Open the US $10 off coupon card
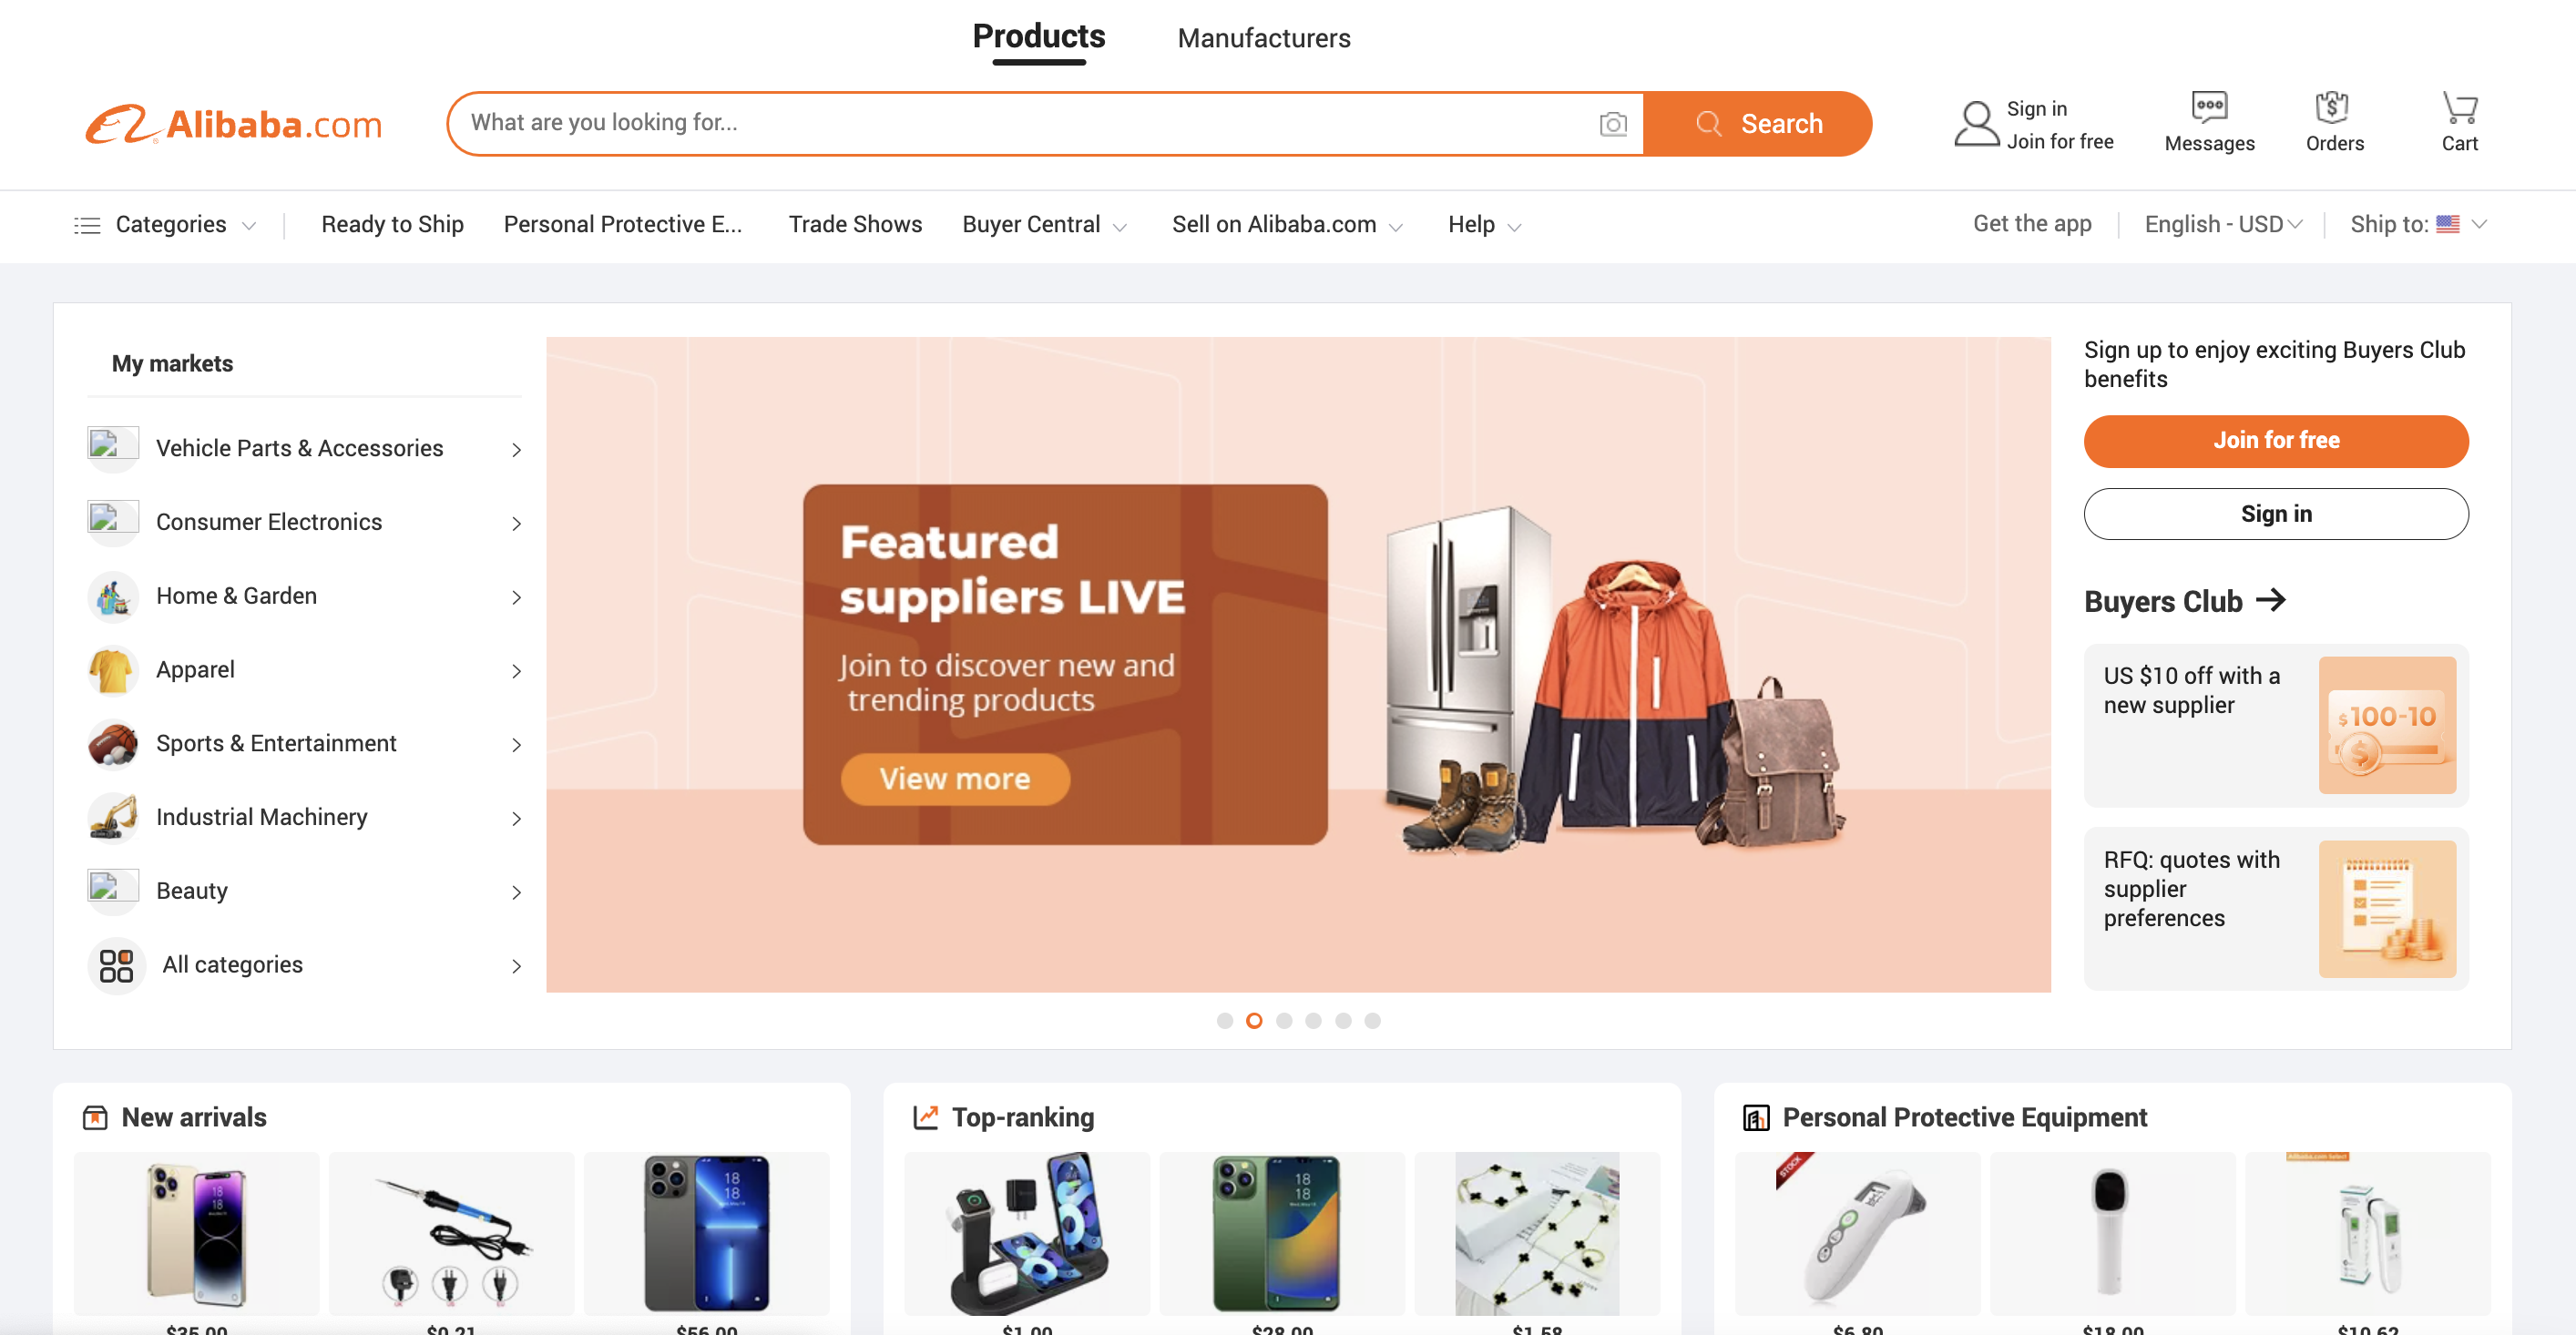This screenshot has height=1335, width=2576. click(2276, 725)
